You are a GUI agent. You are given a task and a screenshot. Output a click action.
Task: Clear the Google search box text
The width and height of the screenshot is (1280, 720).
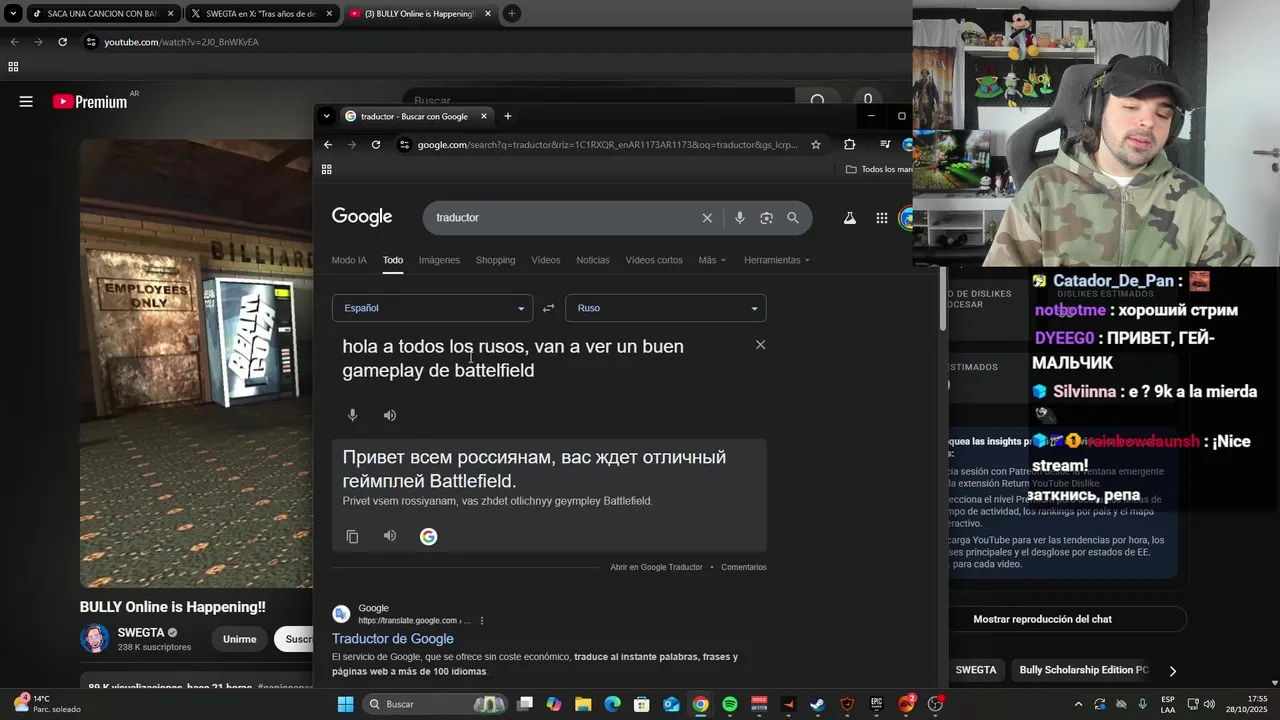tap(707, 218)
